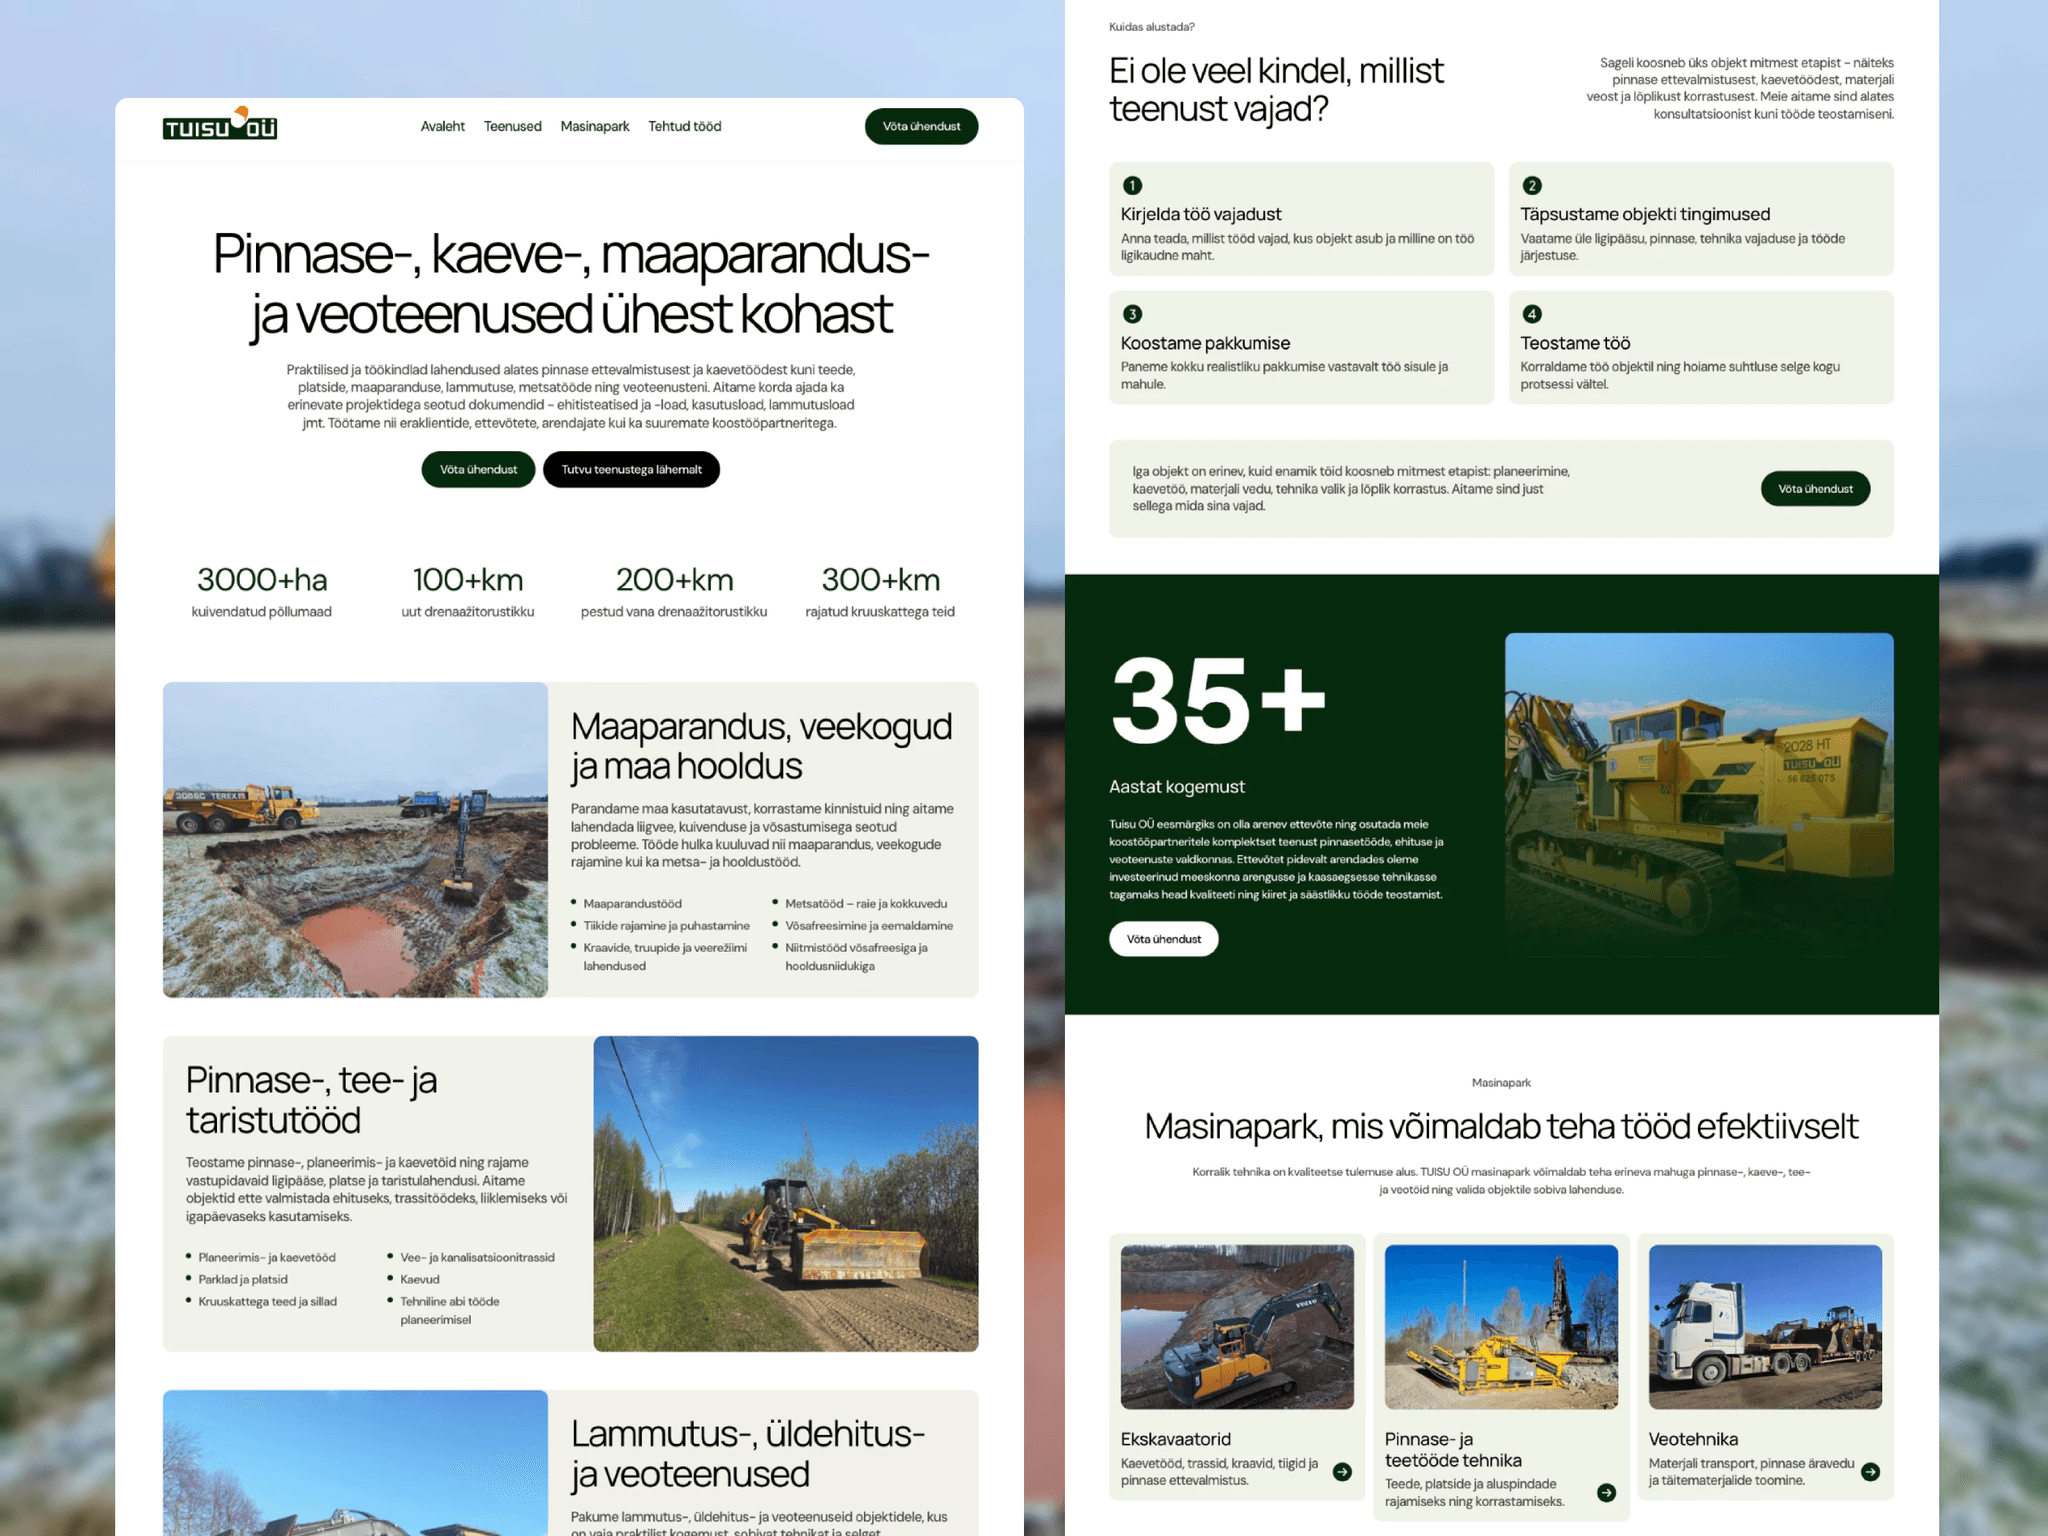Select step 2 badge Täpsustame objekti tingimused
Image resolution: width=2048 pixels, height=1536 pixels.
click(x=1532, y=185)
